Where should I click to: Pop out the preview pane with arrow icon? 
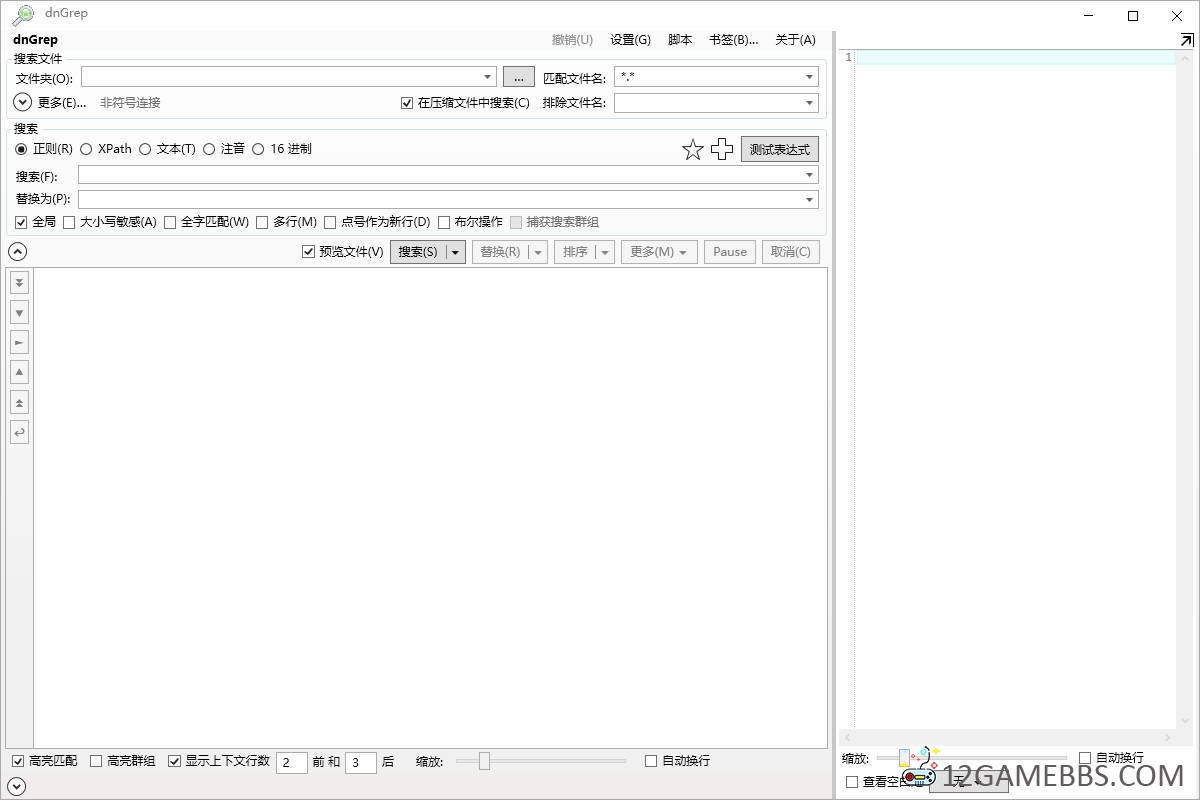[x=1187, y=40]
